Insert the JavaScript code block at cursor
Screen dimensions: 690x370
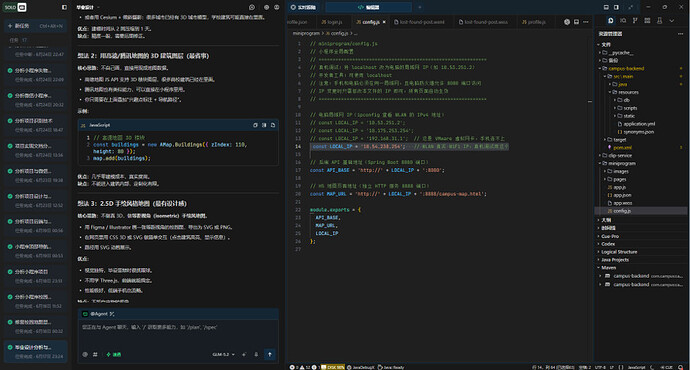pyautogui.click(x=264, y=125)
